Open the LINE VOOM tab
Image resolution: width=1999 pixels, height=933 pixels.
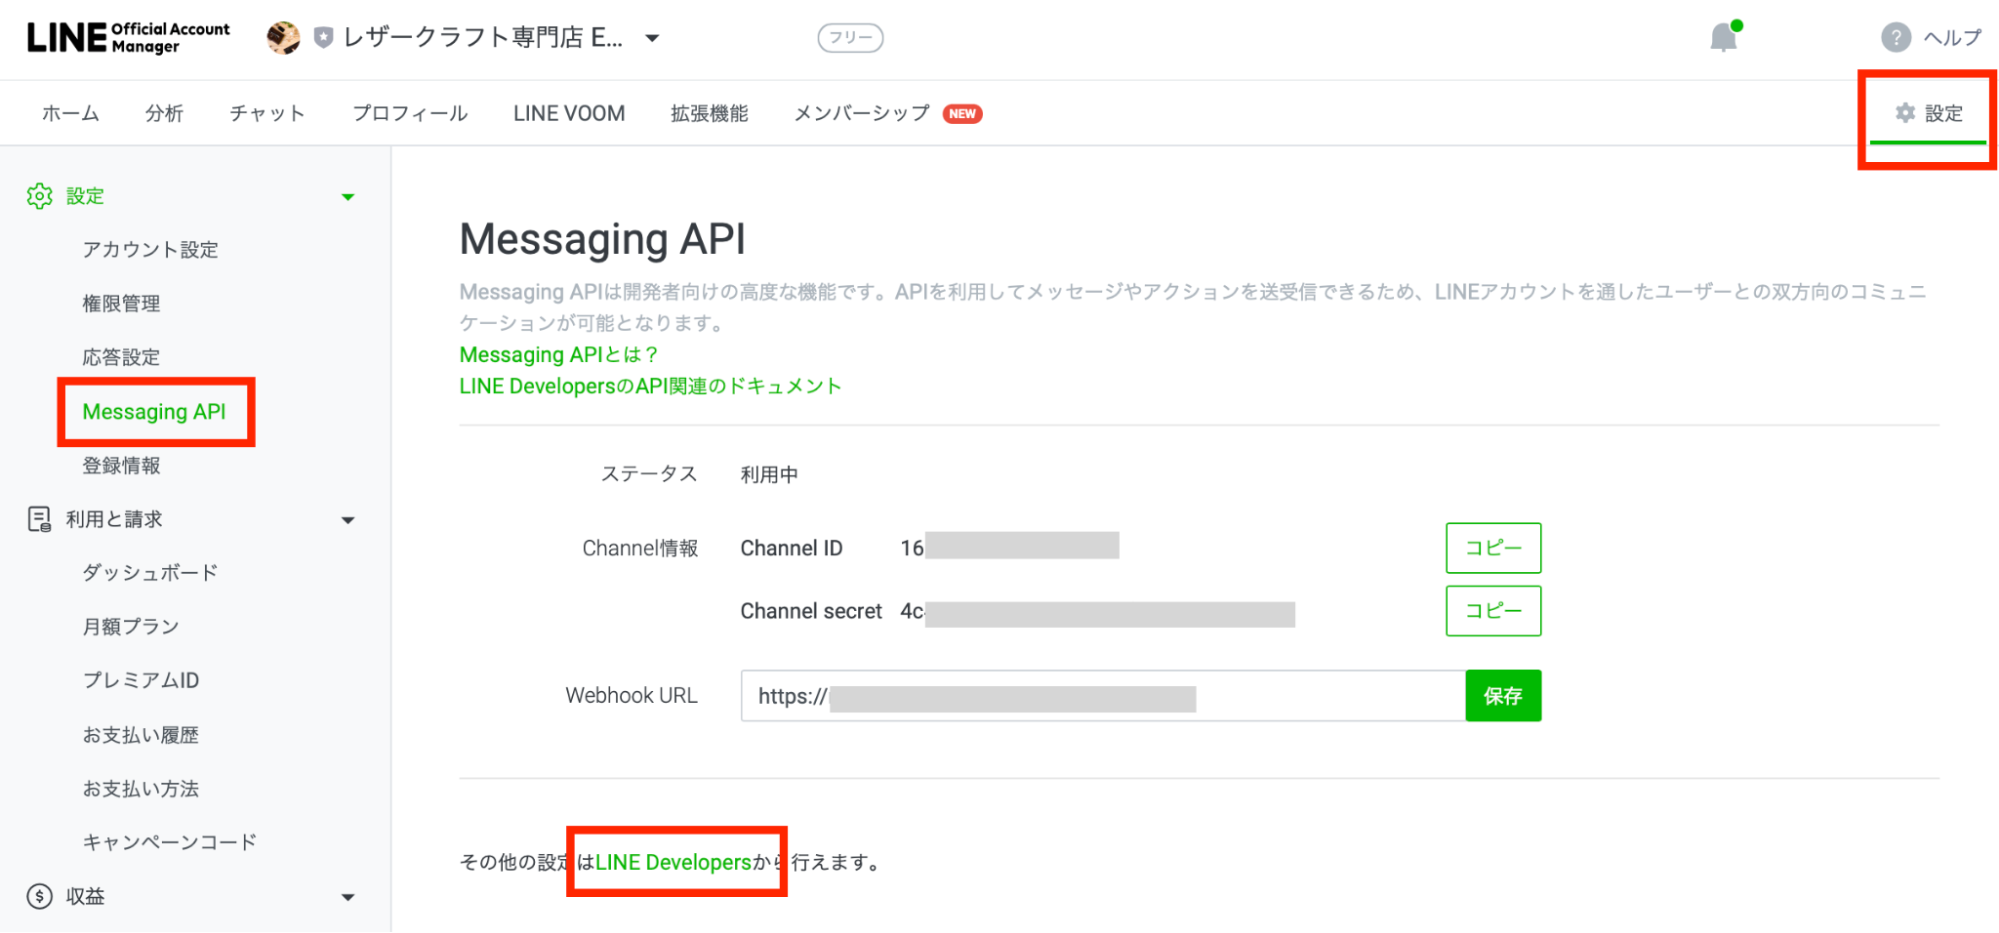[569, 113]
